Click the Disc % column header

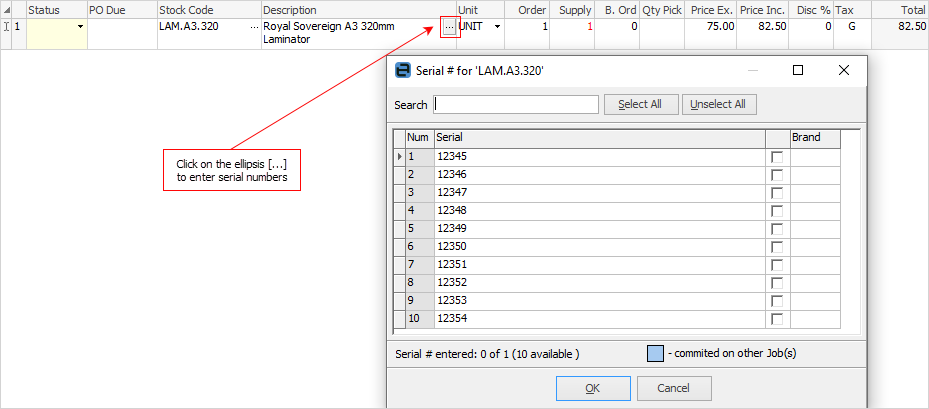coord(812,10)
